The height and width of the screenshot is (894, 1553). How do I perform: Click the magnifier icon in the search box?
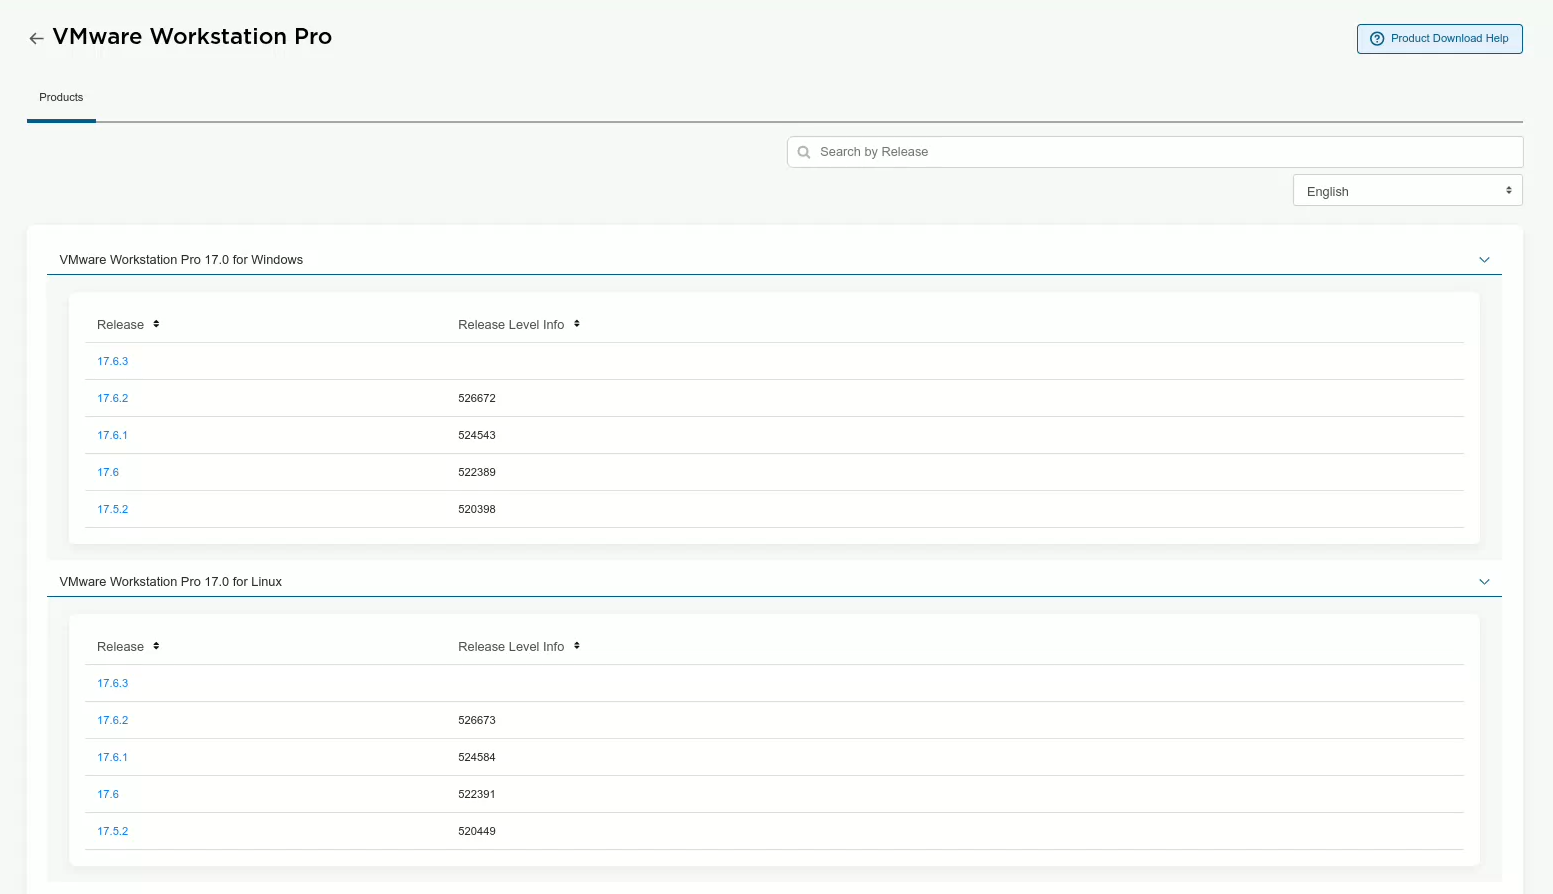coord(804,152)
